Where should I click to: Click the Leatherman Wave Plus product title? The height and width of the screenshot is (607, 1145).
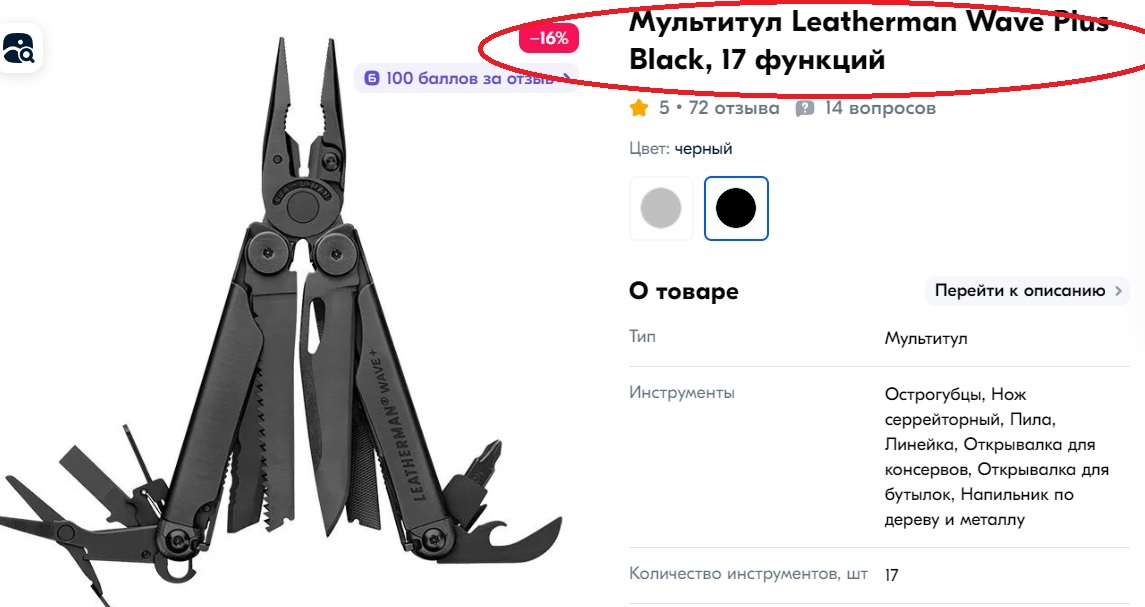point(869,40)
